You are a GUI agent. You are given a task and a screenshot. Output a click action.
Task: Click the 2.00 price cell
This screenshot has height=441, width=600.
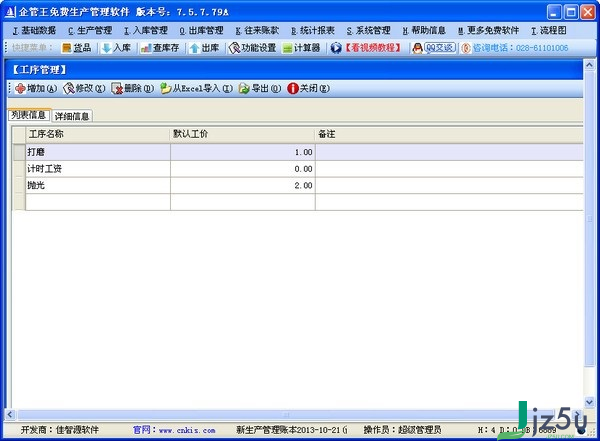[x=243, y=185]
